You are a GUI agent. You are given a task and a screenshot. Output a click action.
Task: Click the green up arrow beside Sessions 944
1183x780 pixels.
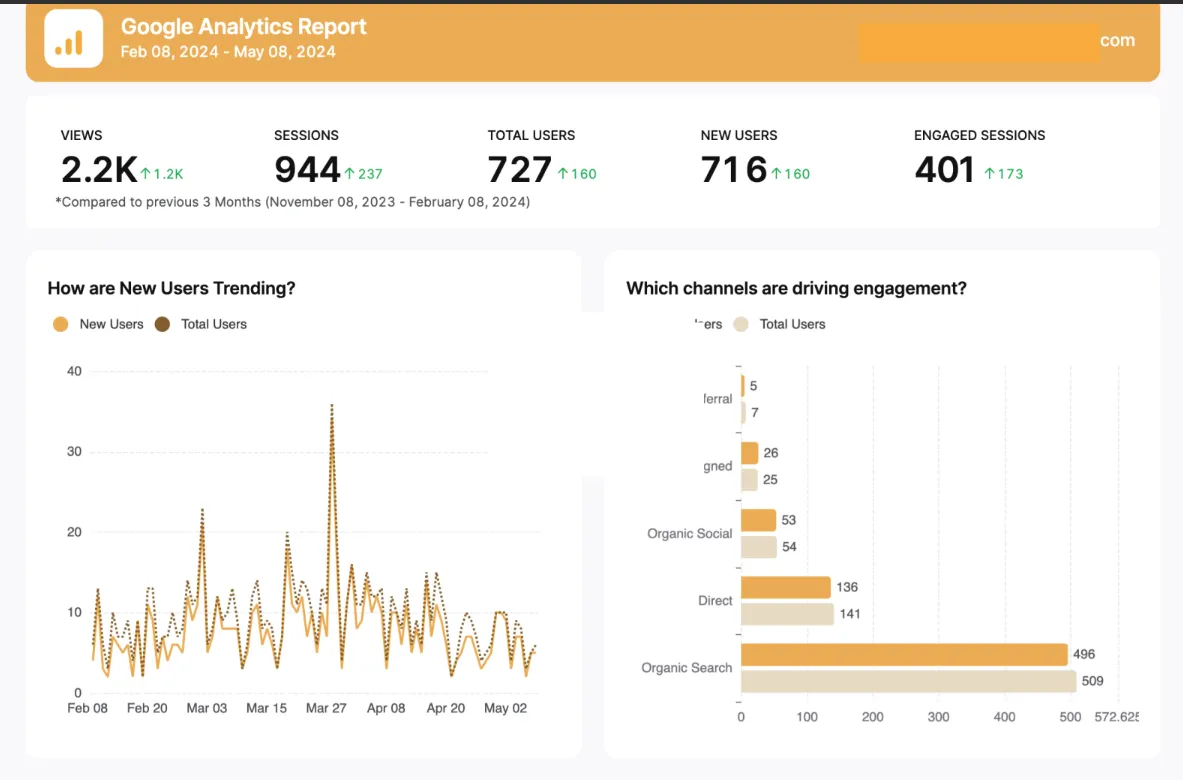(x=350, y=174)
